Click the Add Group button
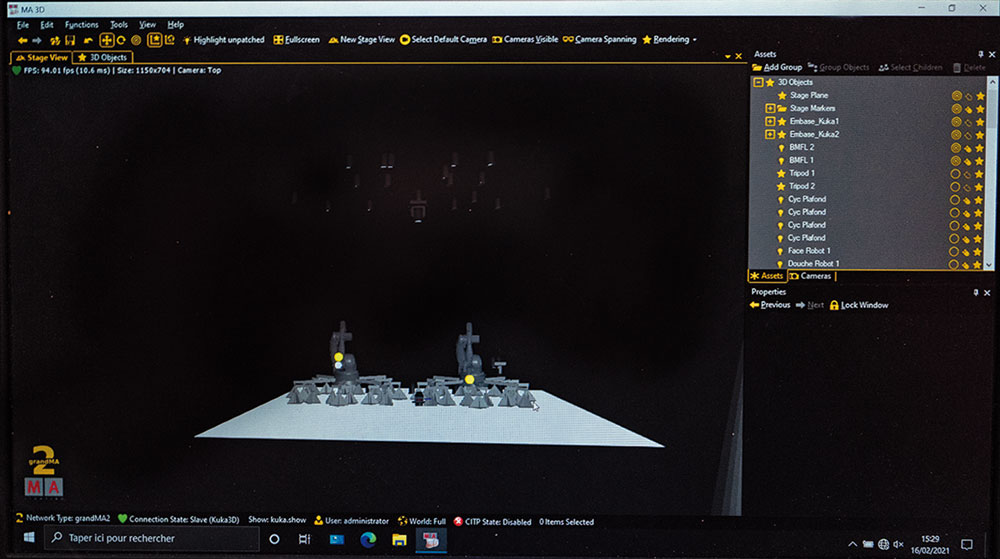This screenshot has height=559, width=1000. (x=777, y=68)
